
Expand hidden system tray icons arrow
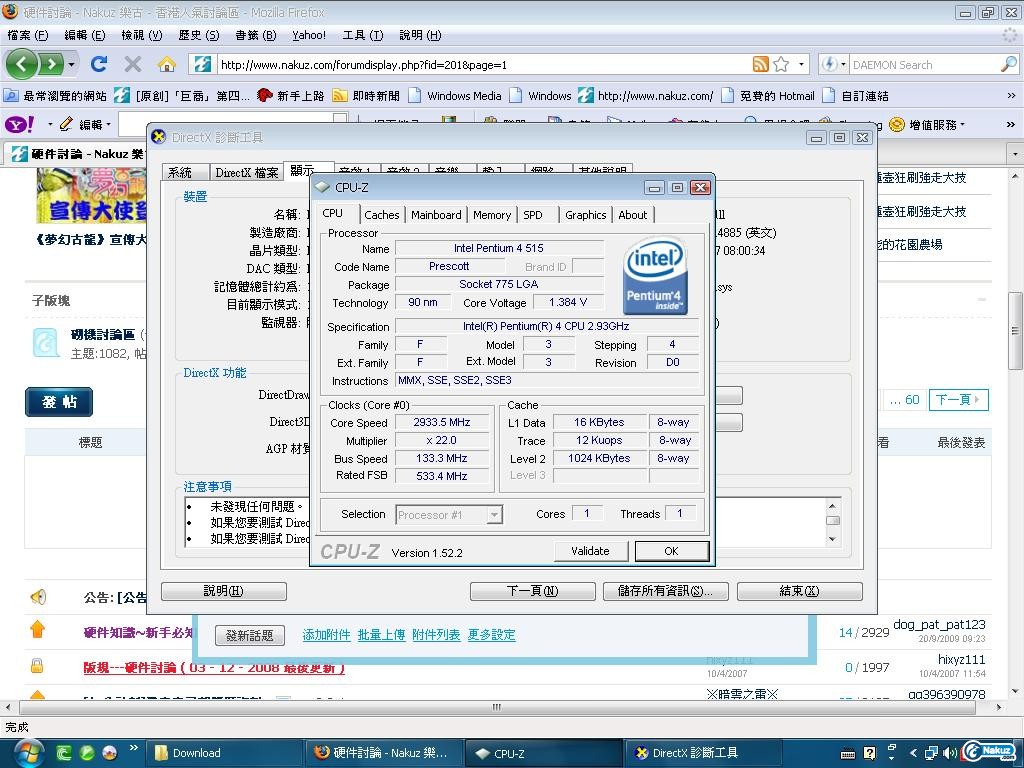coord(913,754)
